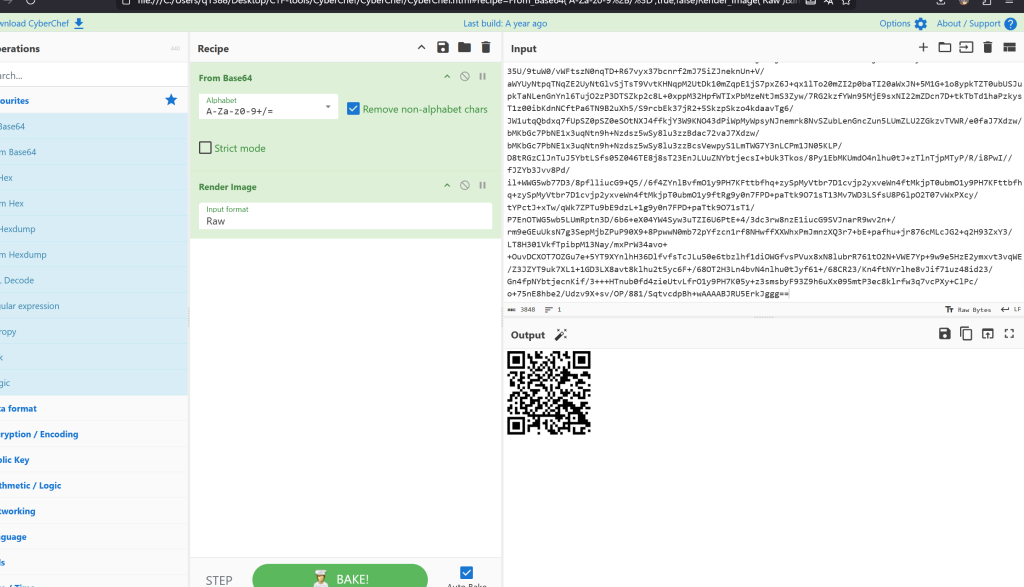
Task: Uncheck Remove non-alphabet chars
Action: [x=353, y=109]
